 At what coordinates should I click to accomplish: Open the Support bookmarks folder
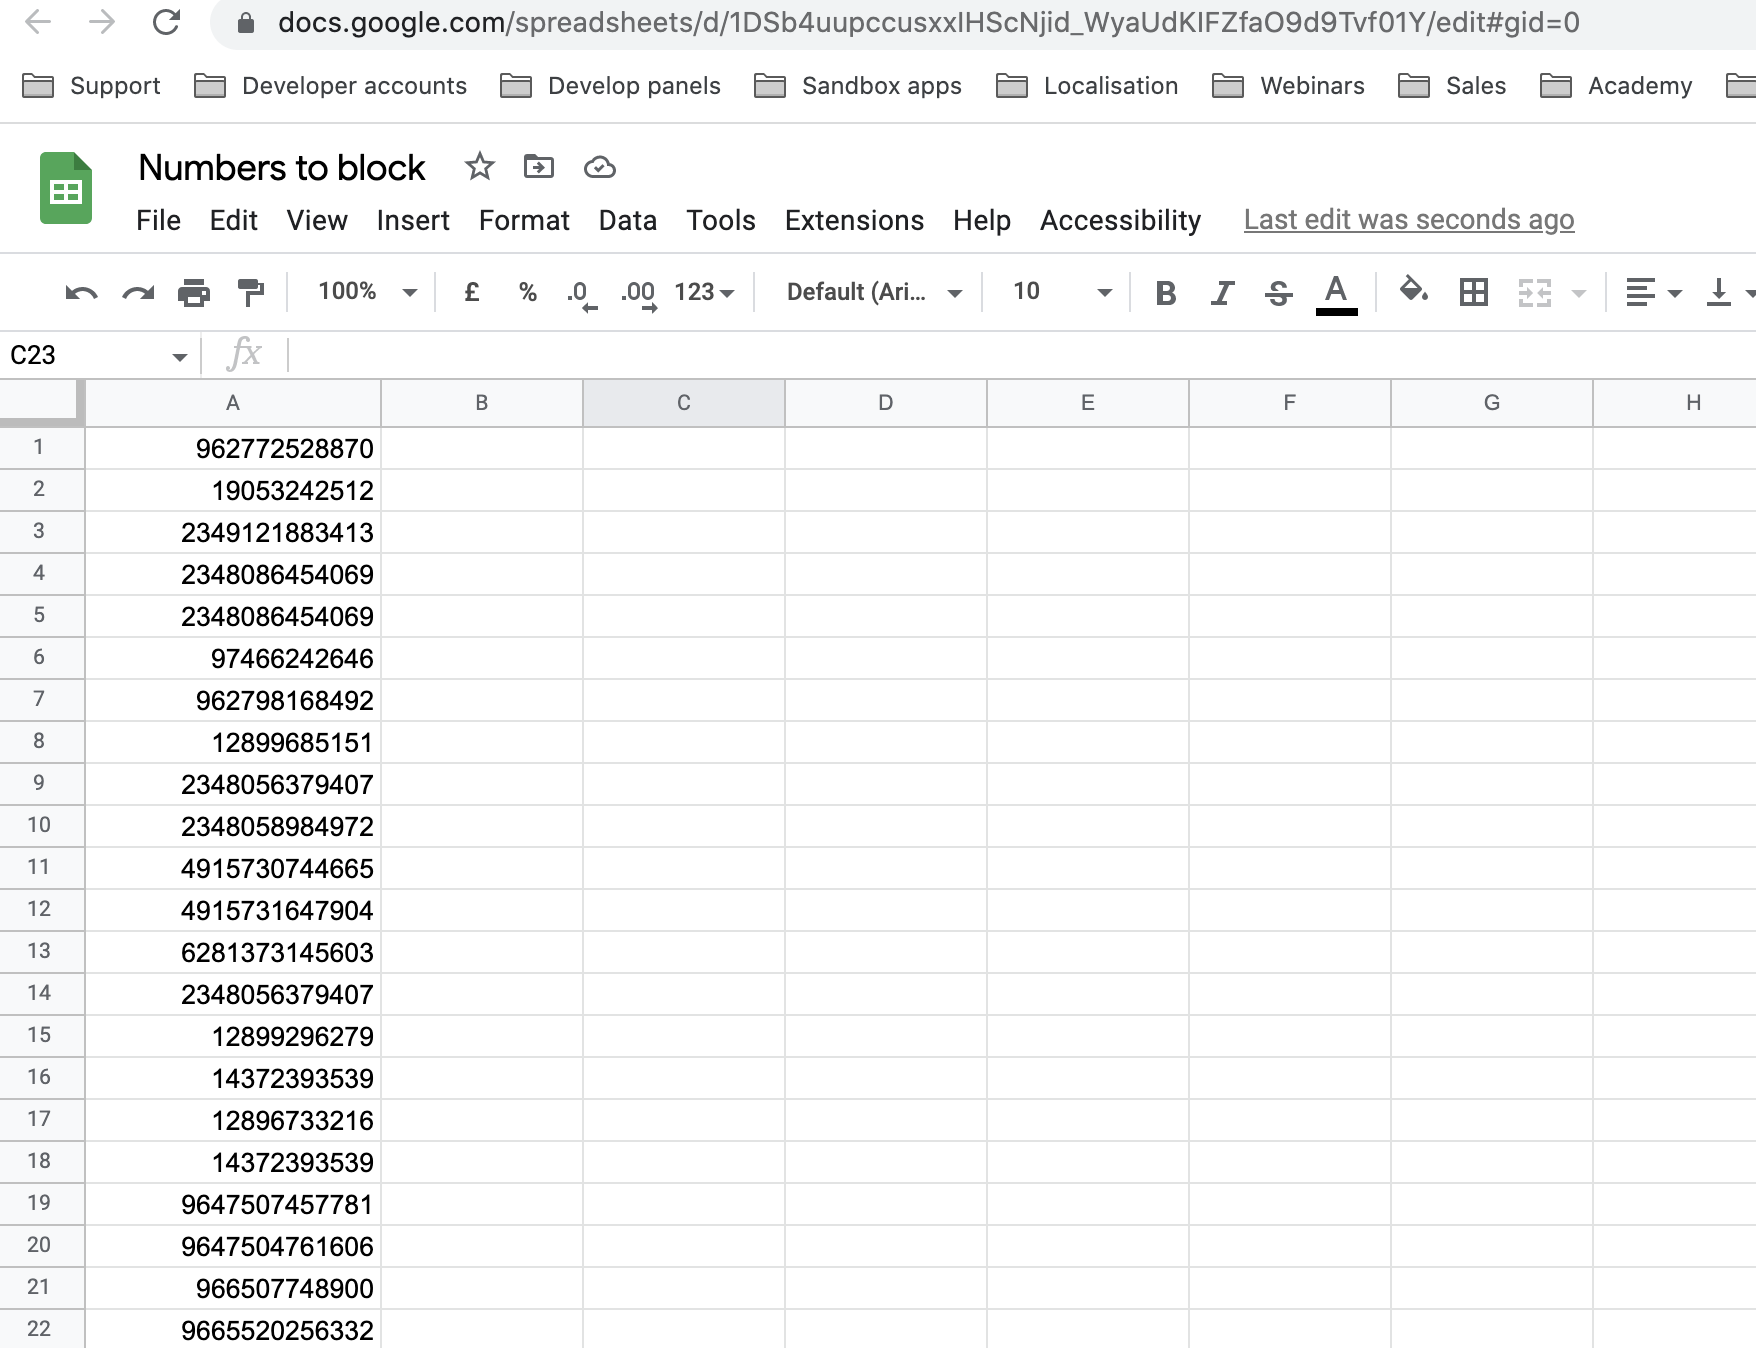[x=92, y=86]
